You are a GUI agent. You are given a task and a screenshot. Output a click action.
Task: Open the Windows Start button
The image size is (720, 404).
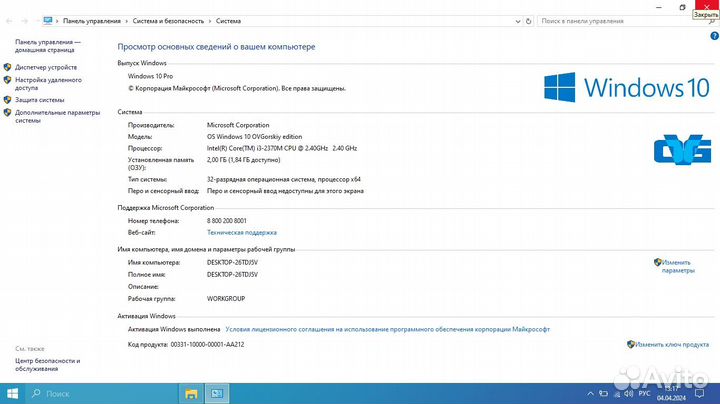tap(12, 393)
